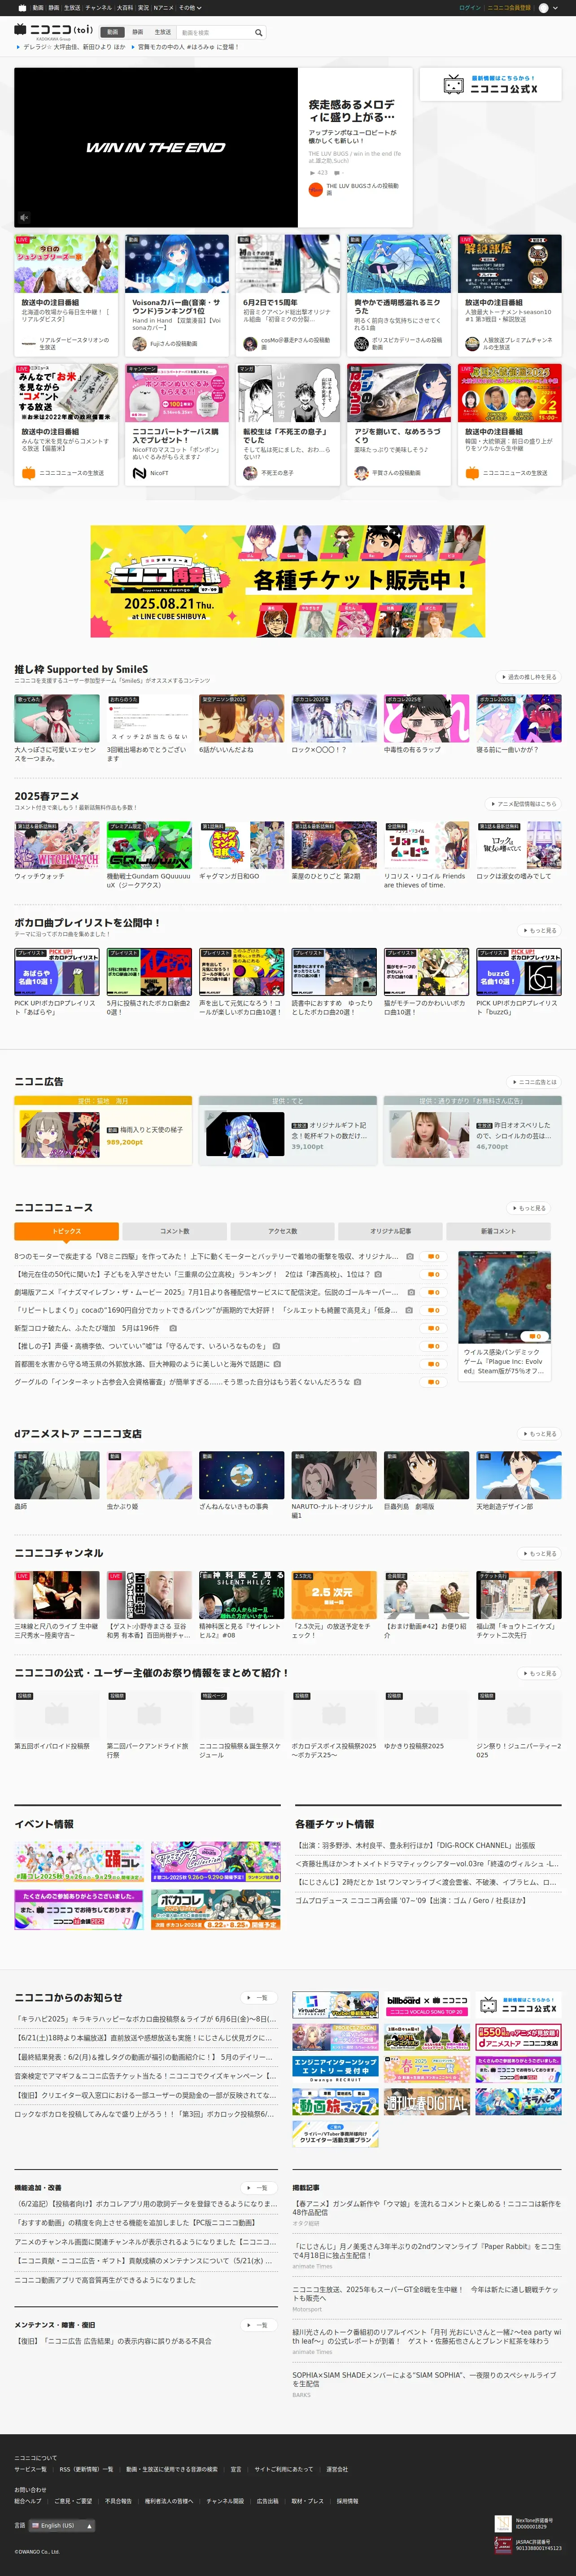This screenshot has height=2576, width=576.
Task: Open the Plague Inc news card thumbnail
Action: 504,1297
